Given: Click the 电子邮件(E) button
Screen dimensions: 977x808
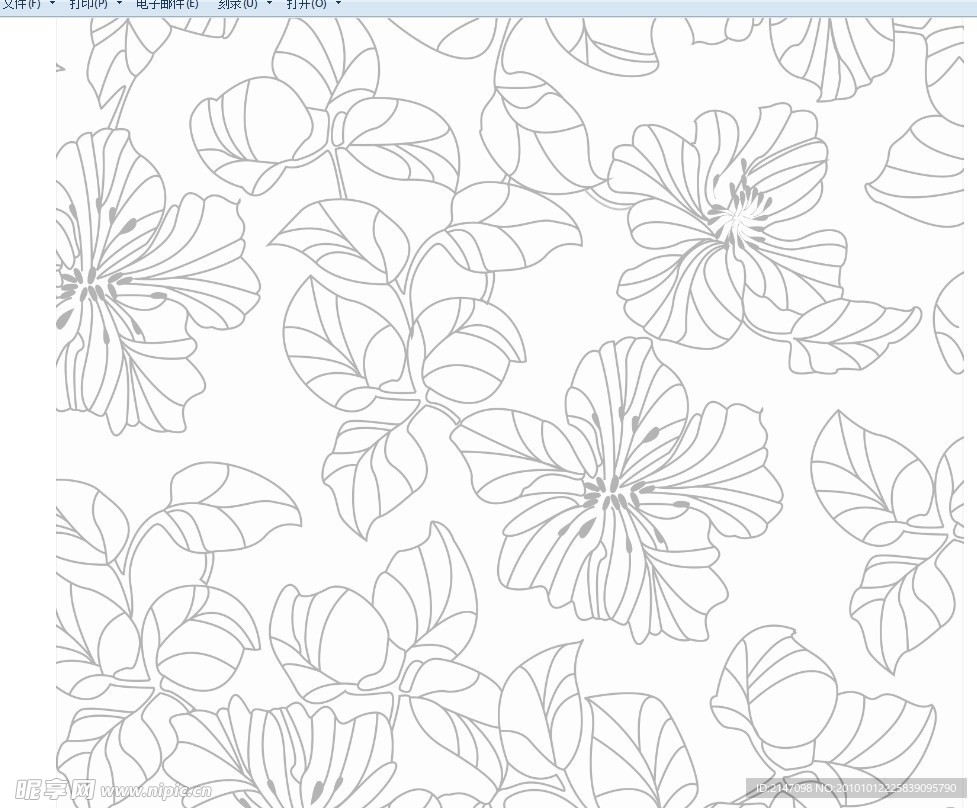Looking at the screenshot, I should (167, 4).
